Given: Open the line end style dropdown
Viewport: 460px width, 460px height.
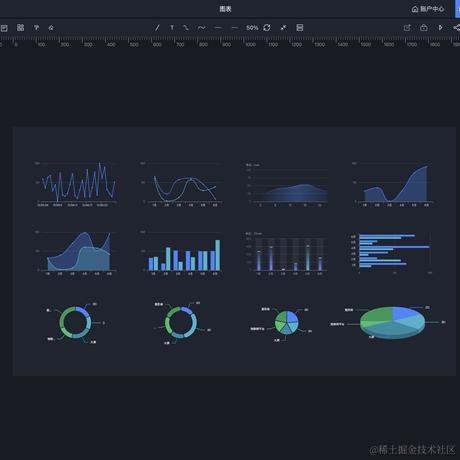Looking at the screenshot, I should pos(235,28).
